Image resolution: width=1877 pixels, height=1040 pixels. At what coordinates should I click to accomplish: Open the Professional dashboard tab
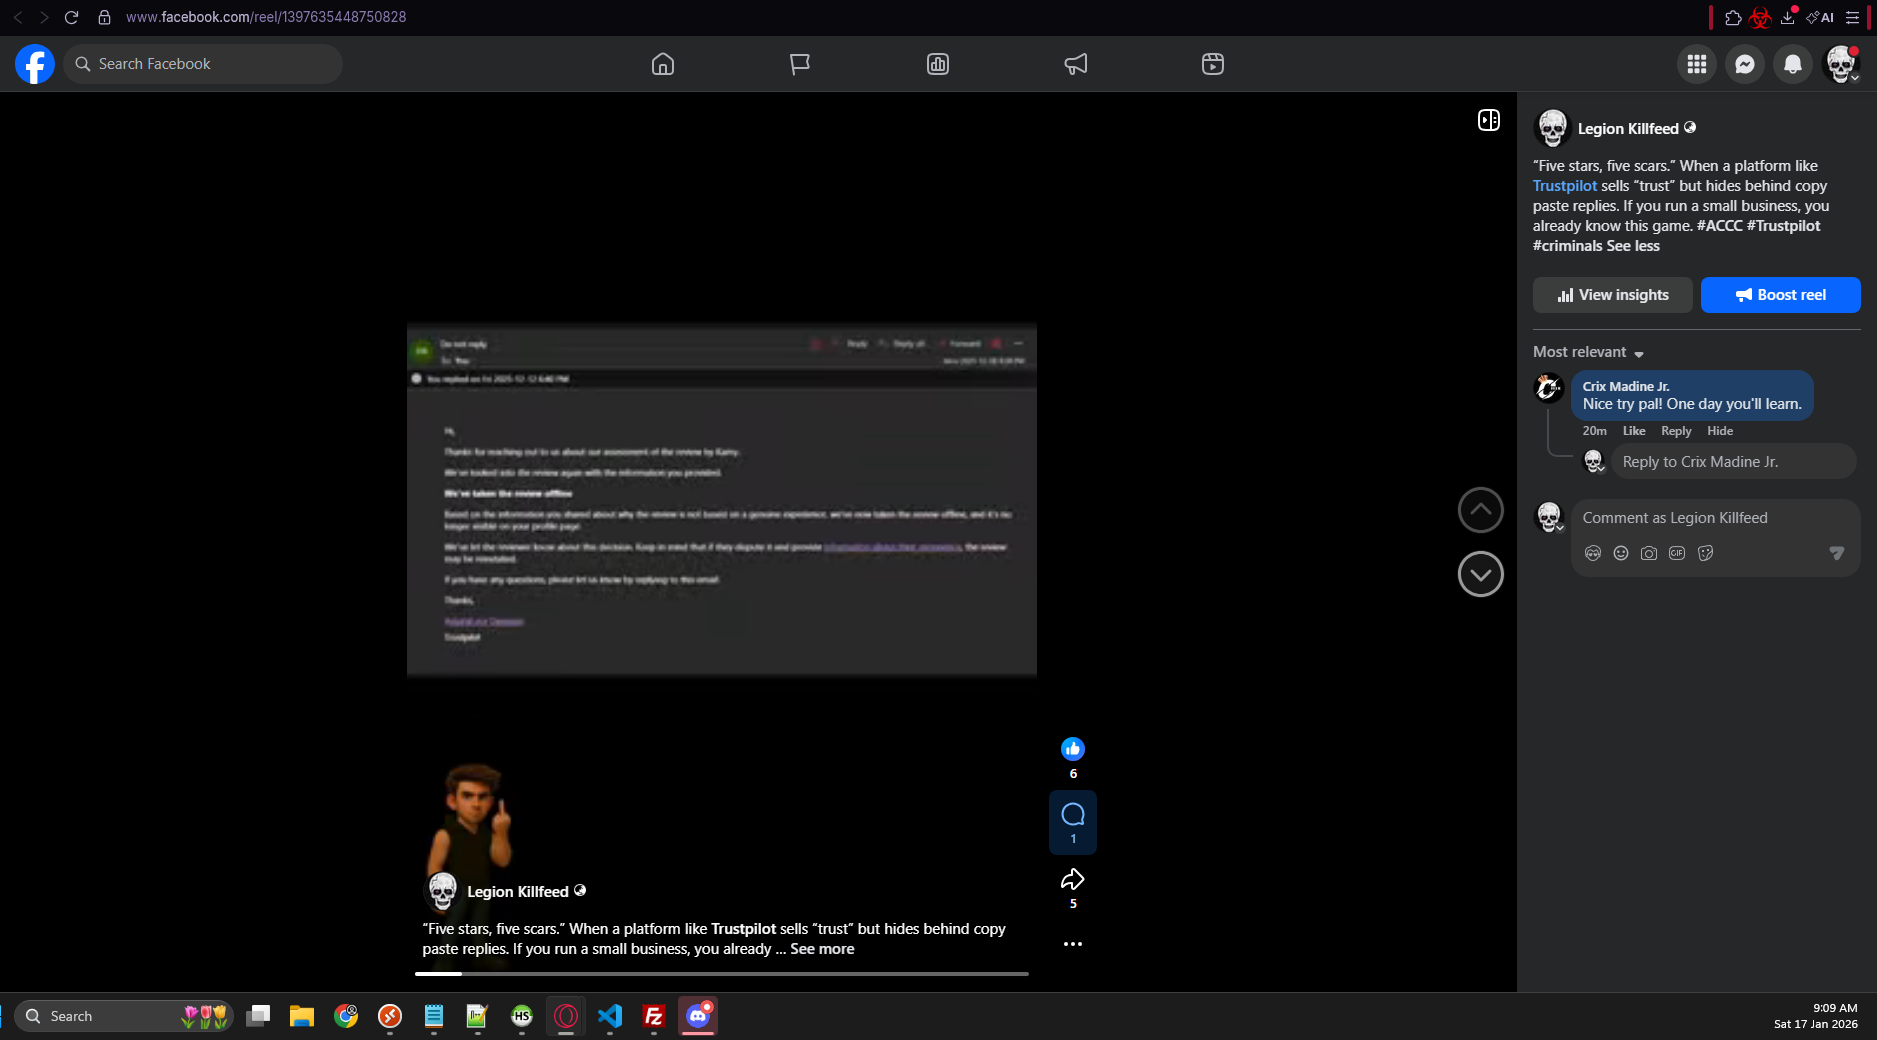tap(938, 64)
